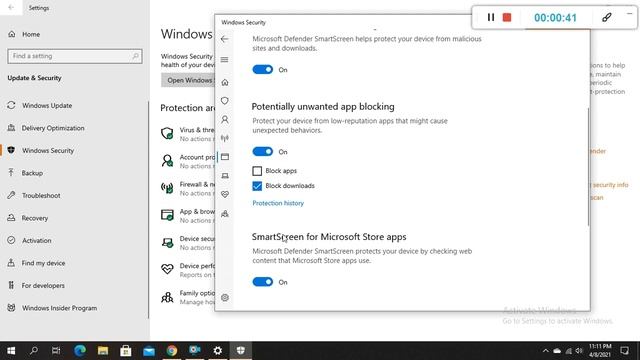The image size is (640, 360).
Task: Open Account protection sidebar icon
Action: [224, 120]
